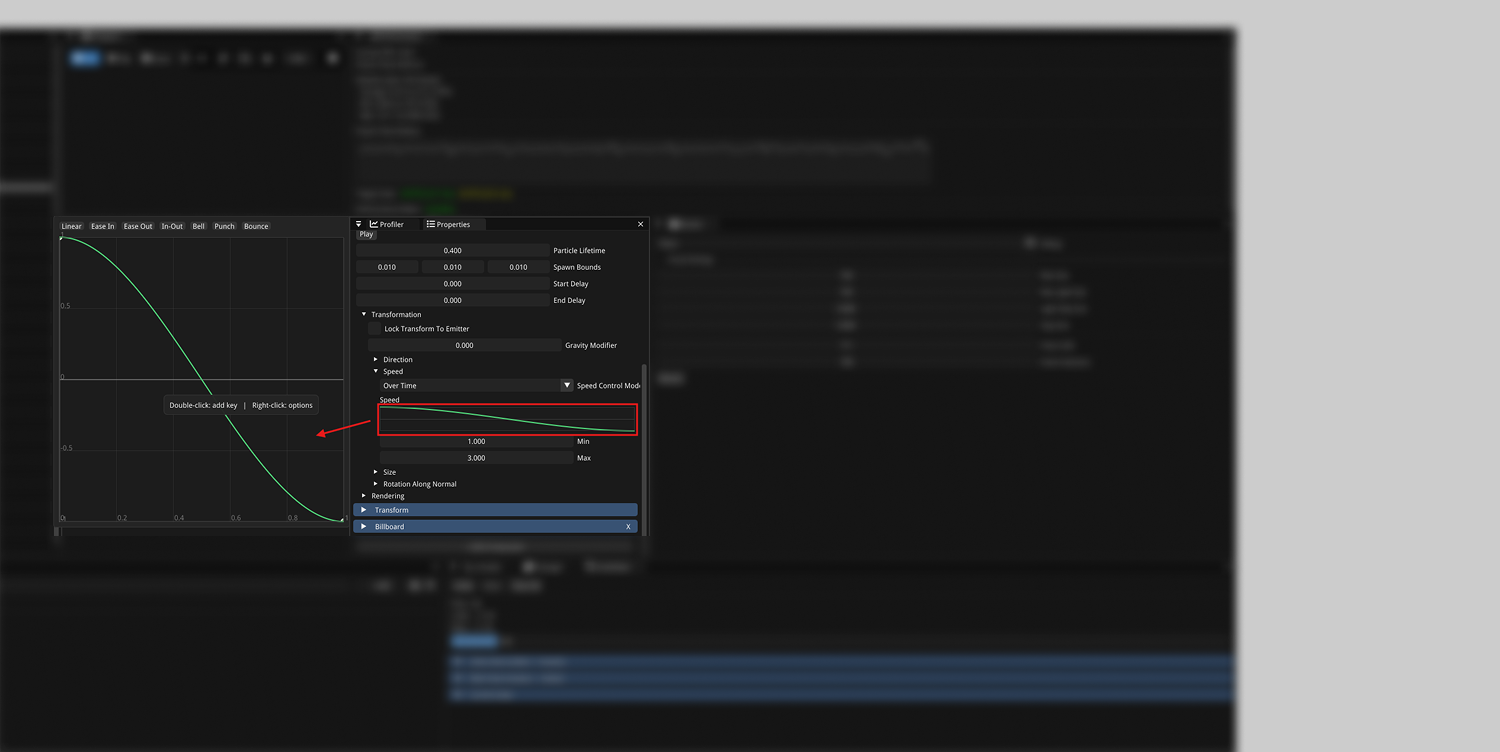Expand the Rotation Along Normal section
The width and height of the screenshot is (1500, 752).
pos(376,484)
